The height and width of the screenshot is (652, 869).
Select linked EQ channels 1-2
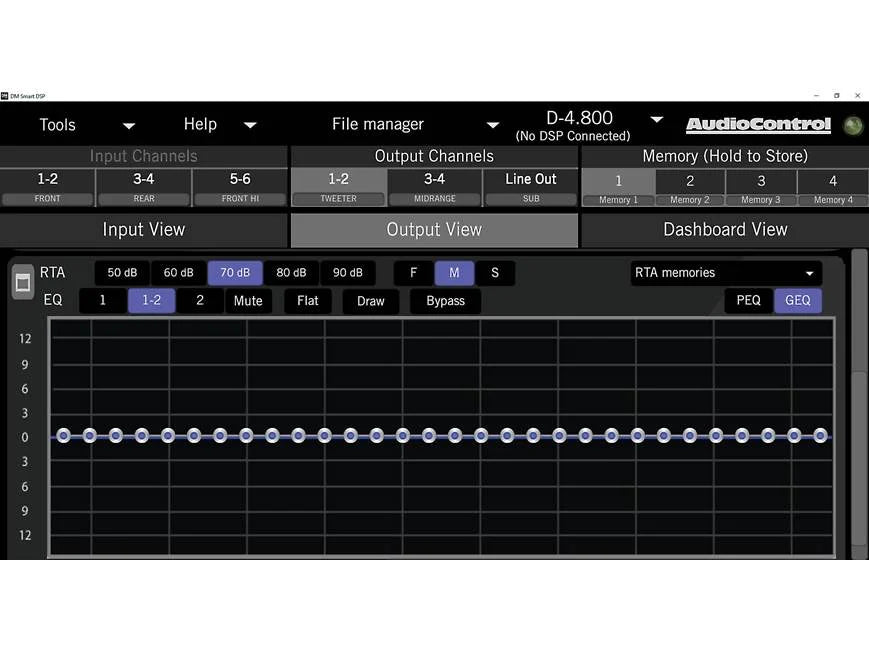coord(151,300)
